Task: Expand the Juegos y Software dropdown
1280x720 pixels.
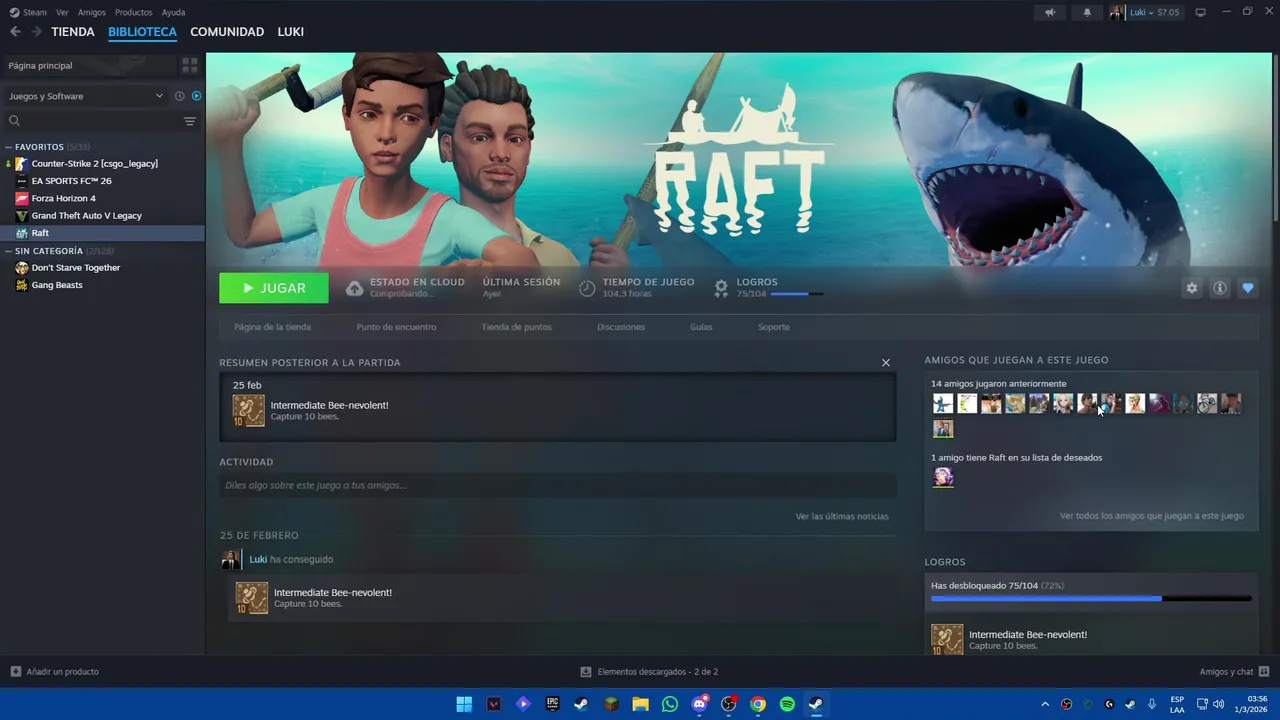Action: point(86,96)
